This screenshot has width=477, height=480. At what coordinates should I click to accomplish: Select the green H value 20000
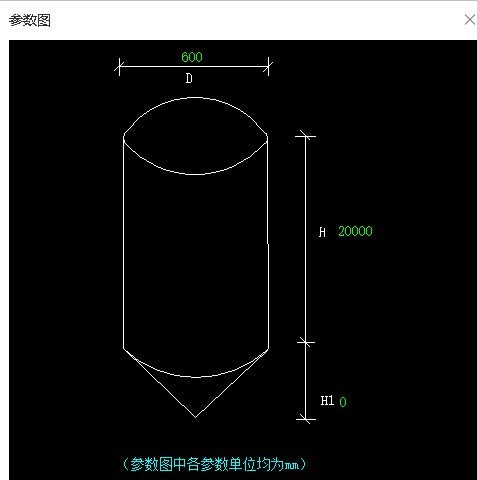[355, 231]
